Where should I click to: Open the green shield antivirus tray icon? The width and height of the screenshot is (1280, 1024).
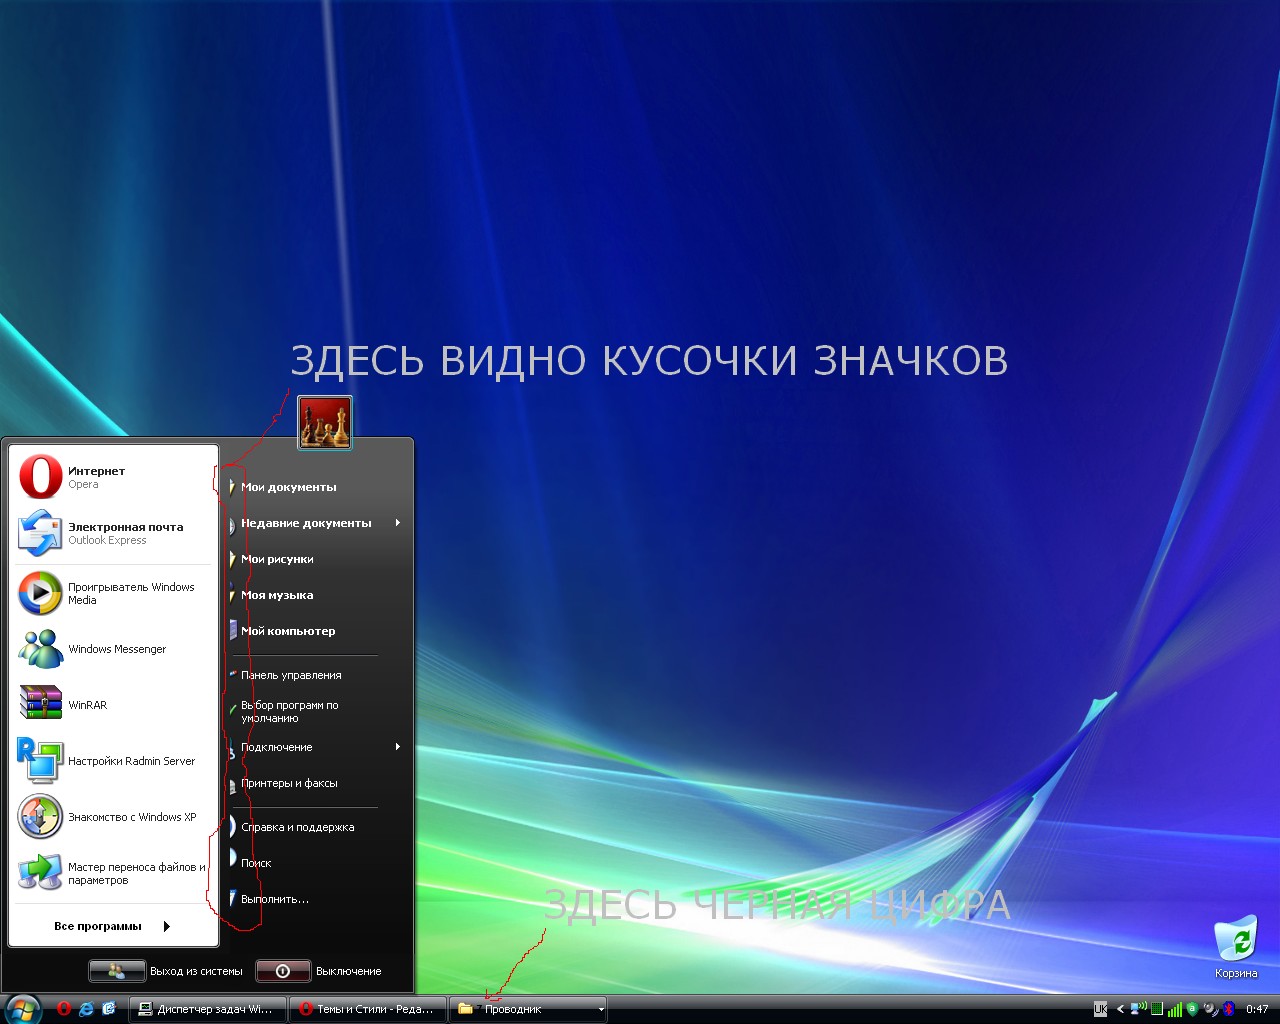1192,1009
